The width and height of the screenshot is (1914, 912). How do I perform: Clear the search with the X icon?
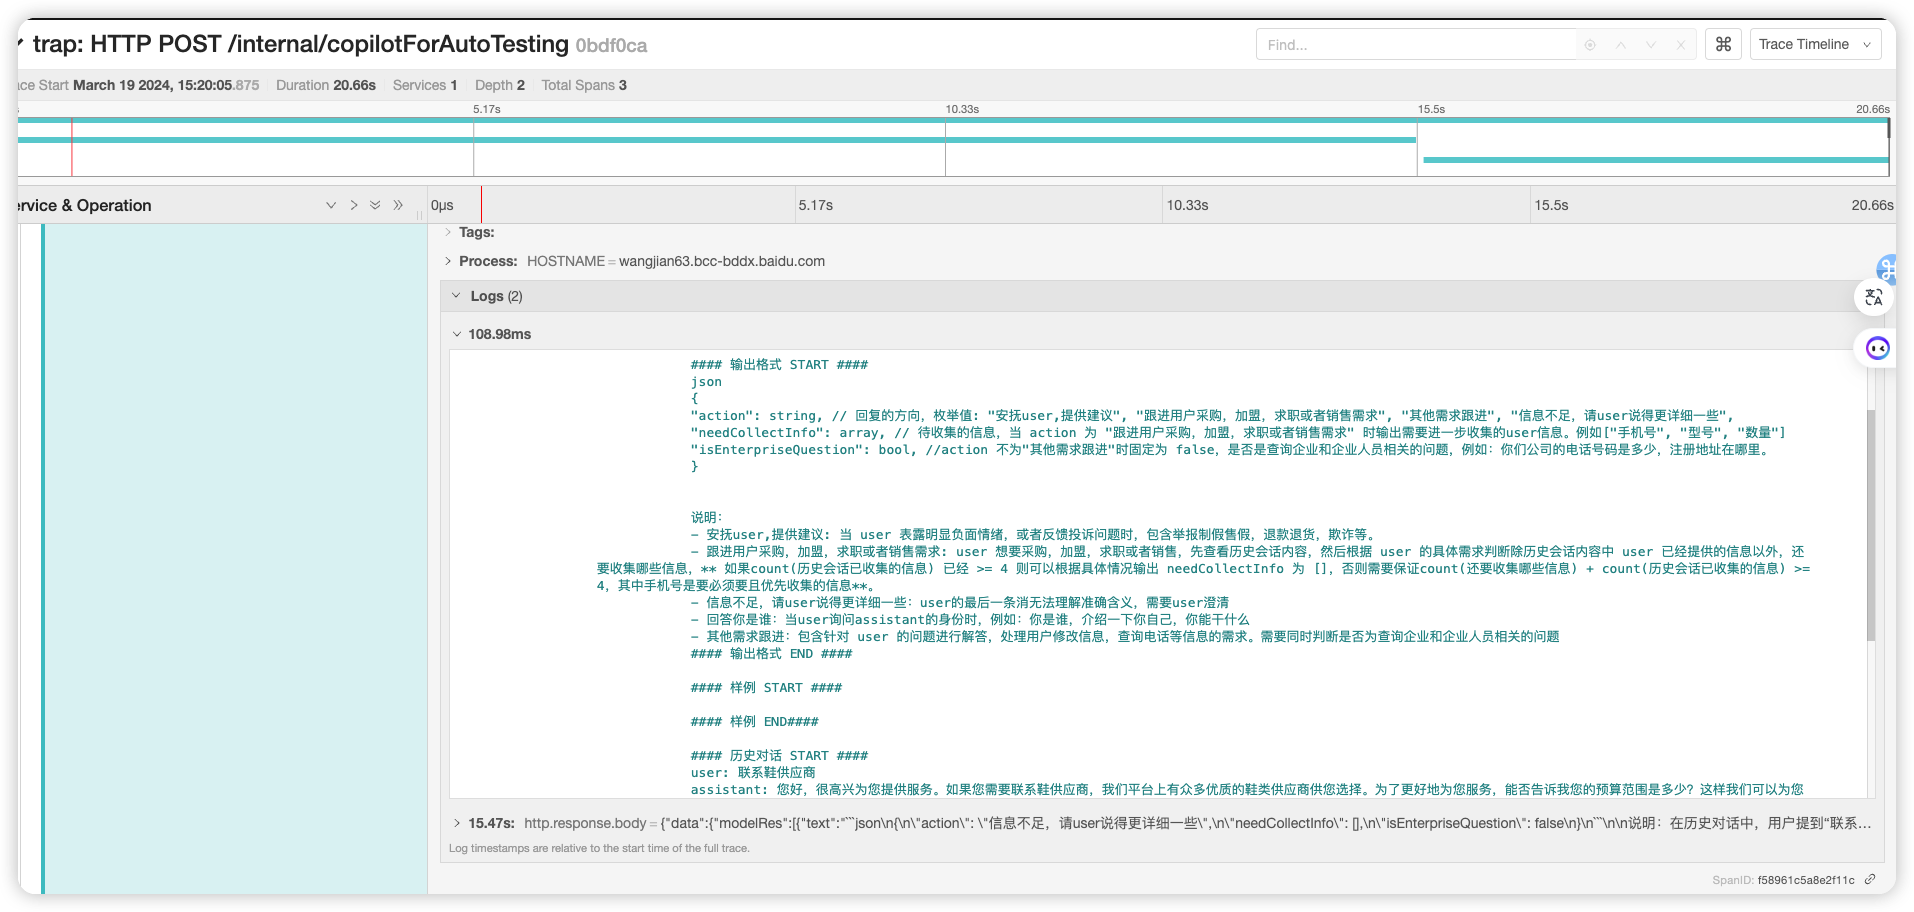tap(1681, 45)
